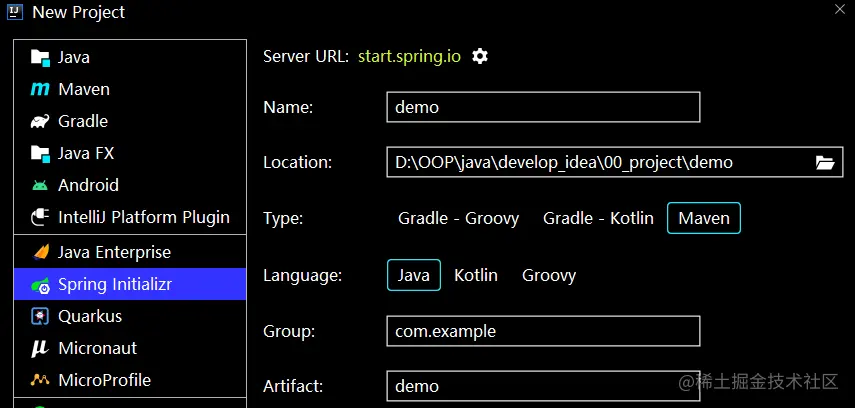Select MicroProfile generator

130,380
